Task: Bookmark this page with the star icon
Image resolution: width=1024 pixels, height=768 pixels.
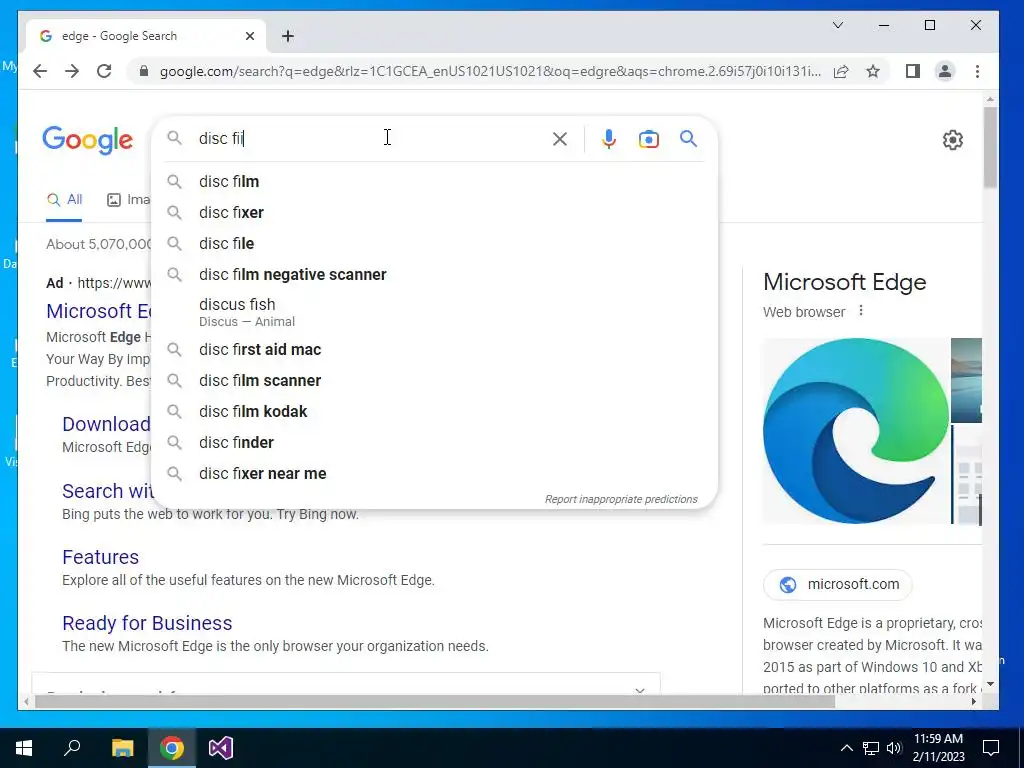Action: pyautogui.click(x=873, y=71)
